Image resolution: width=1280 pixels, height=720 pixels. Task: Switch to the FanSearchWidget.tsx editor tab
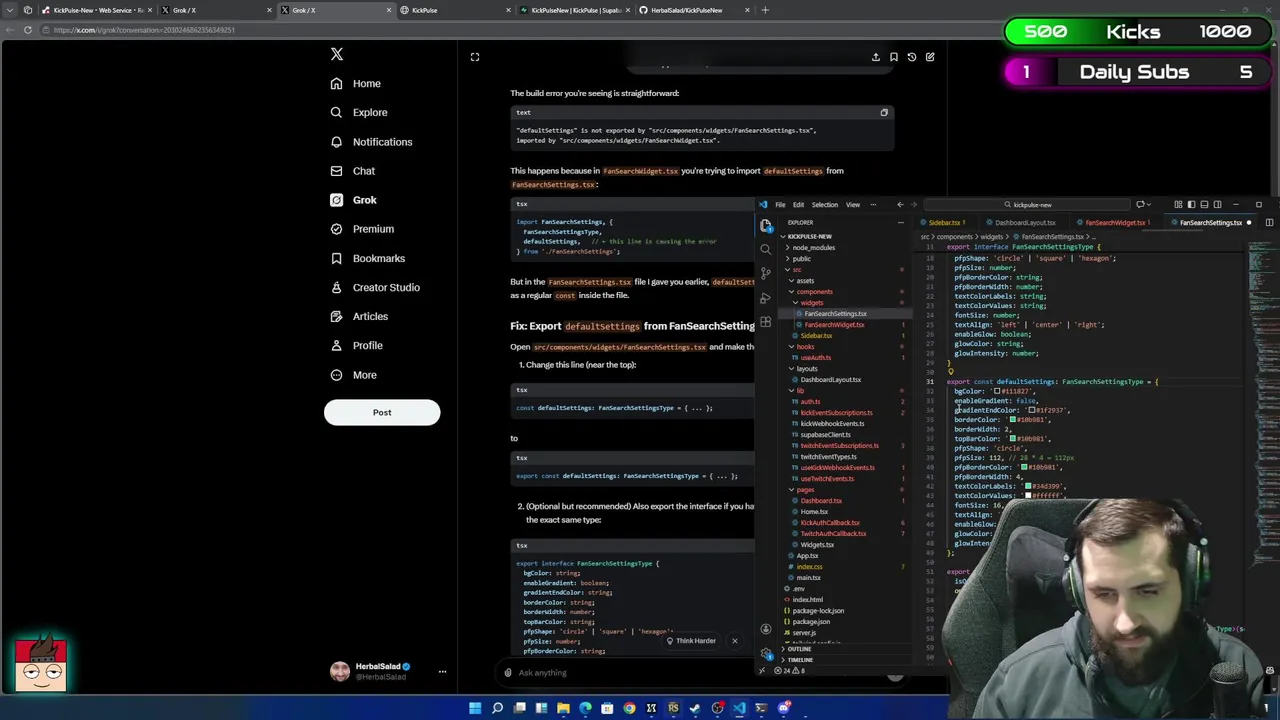pyautogui.click(x=1115, y=223)
